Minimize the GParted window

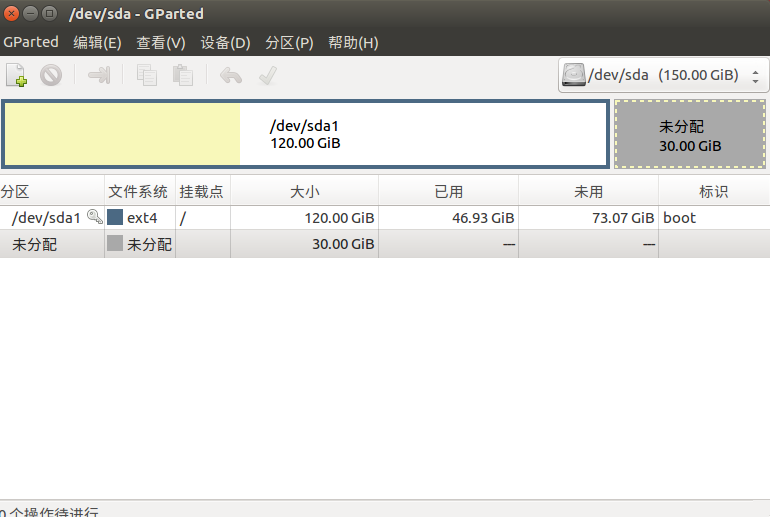pos(30,13)
